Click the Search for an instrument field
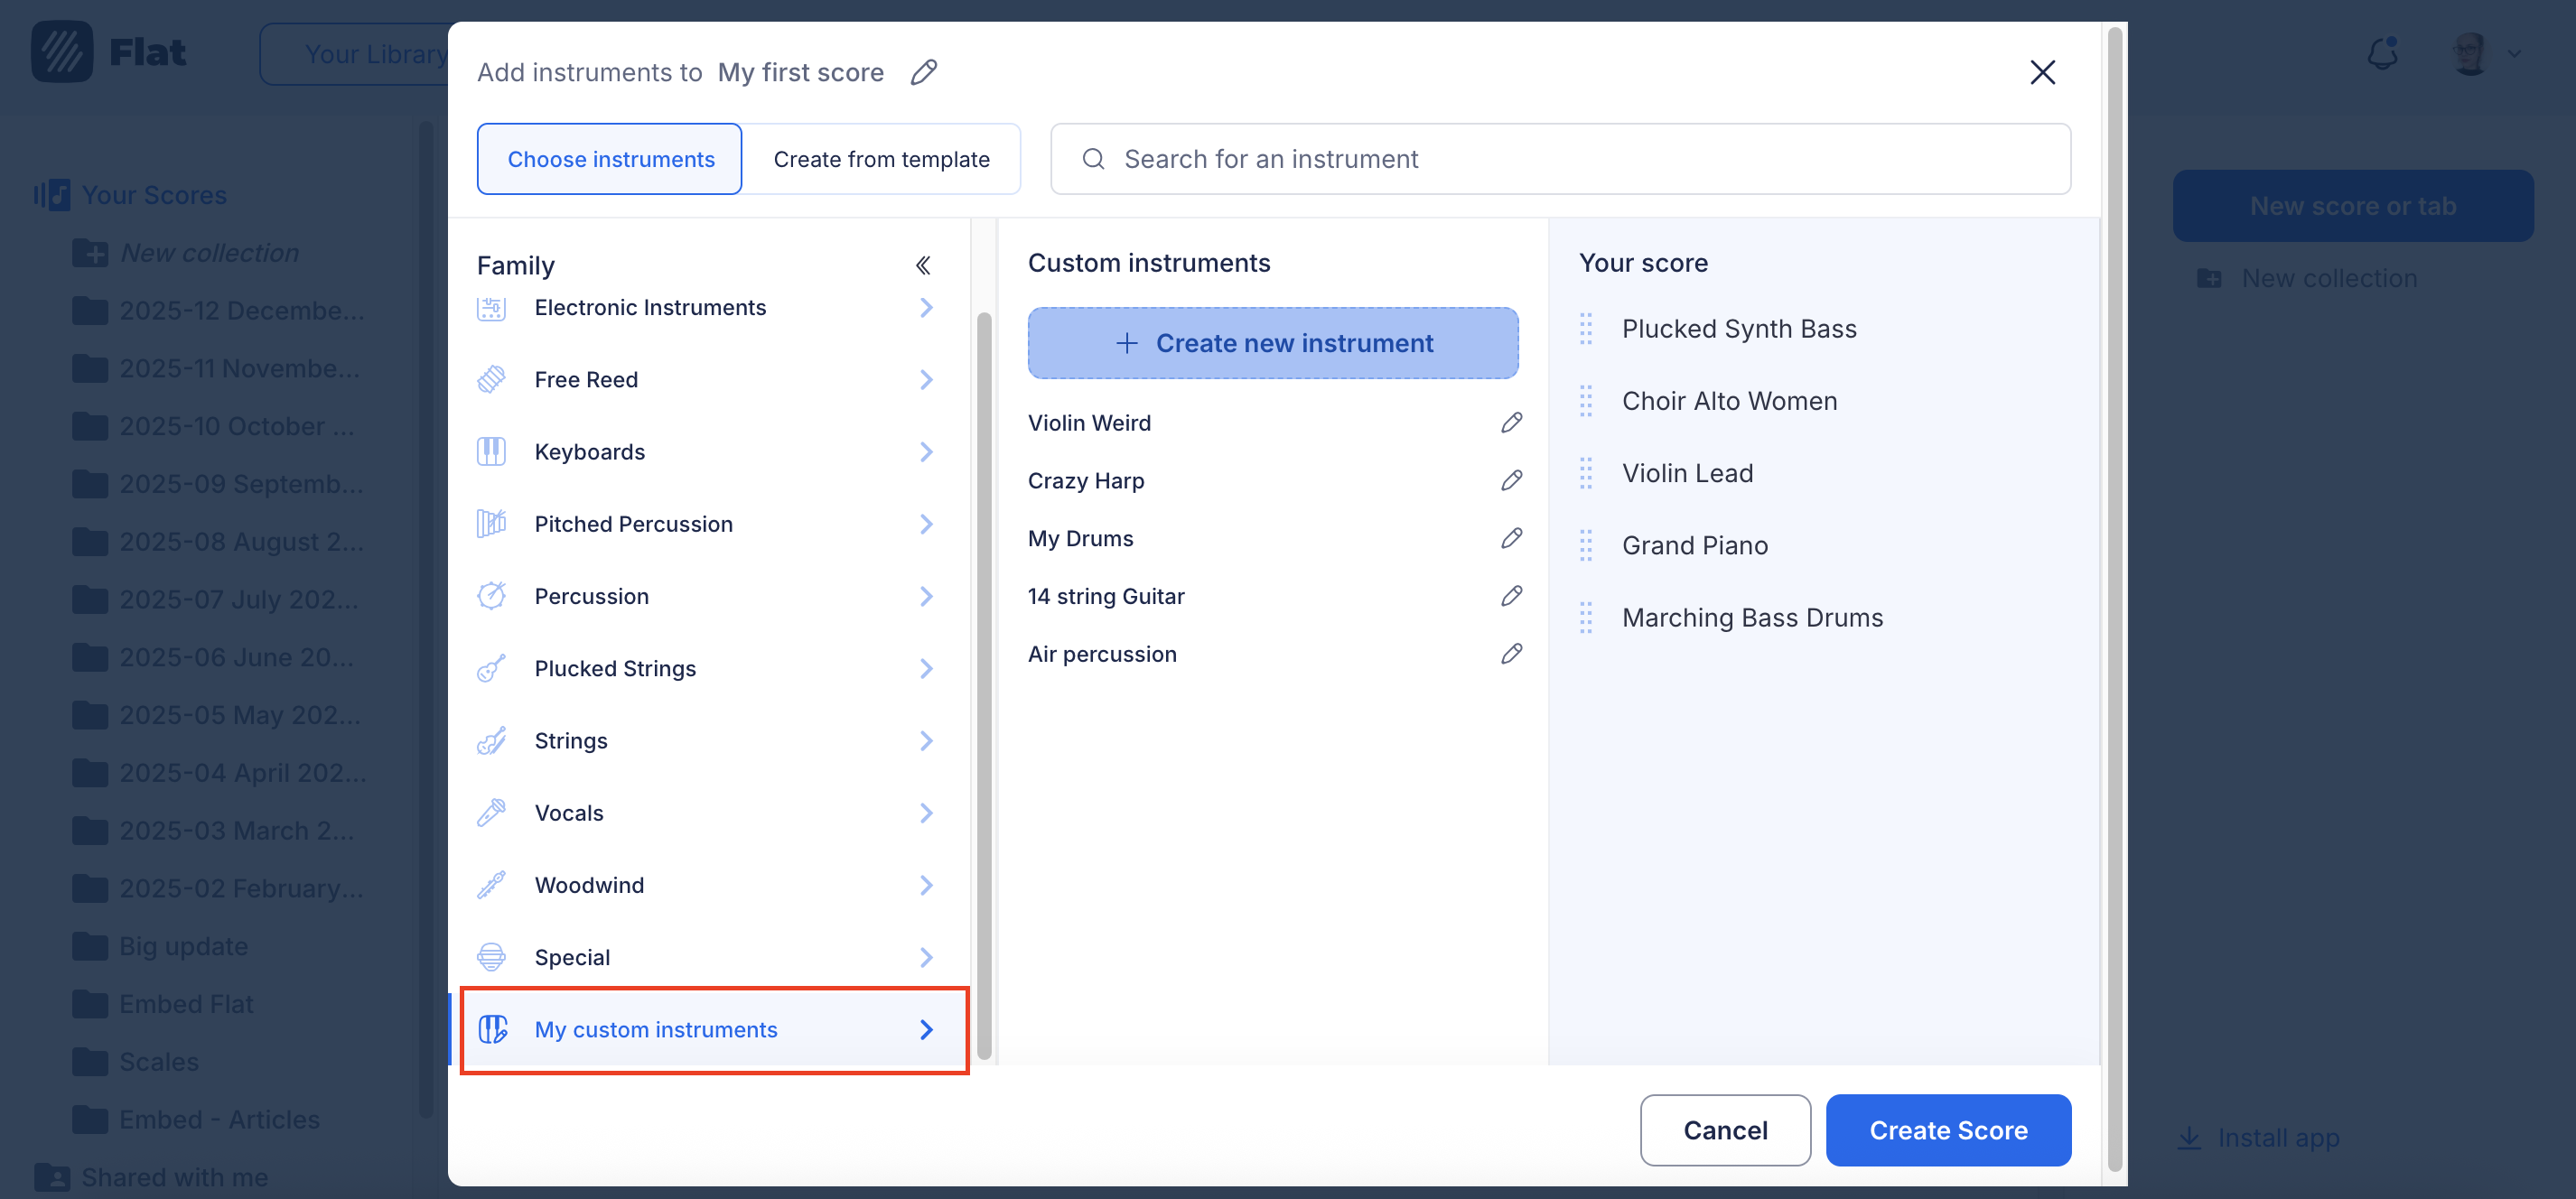Viewport: 2576px width, 1199px height. pyautogui.click(x=1560, y=159)
